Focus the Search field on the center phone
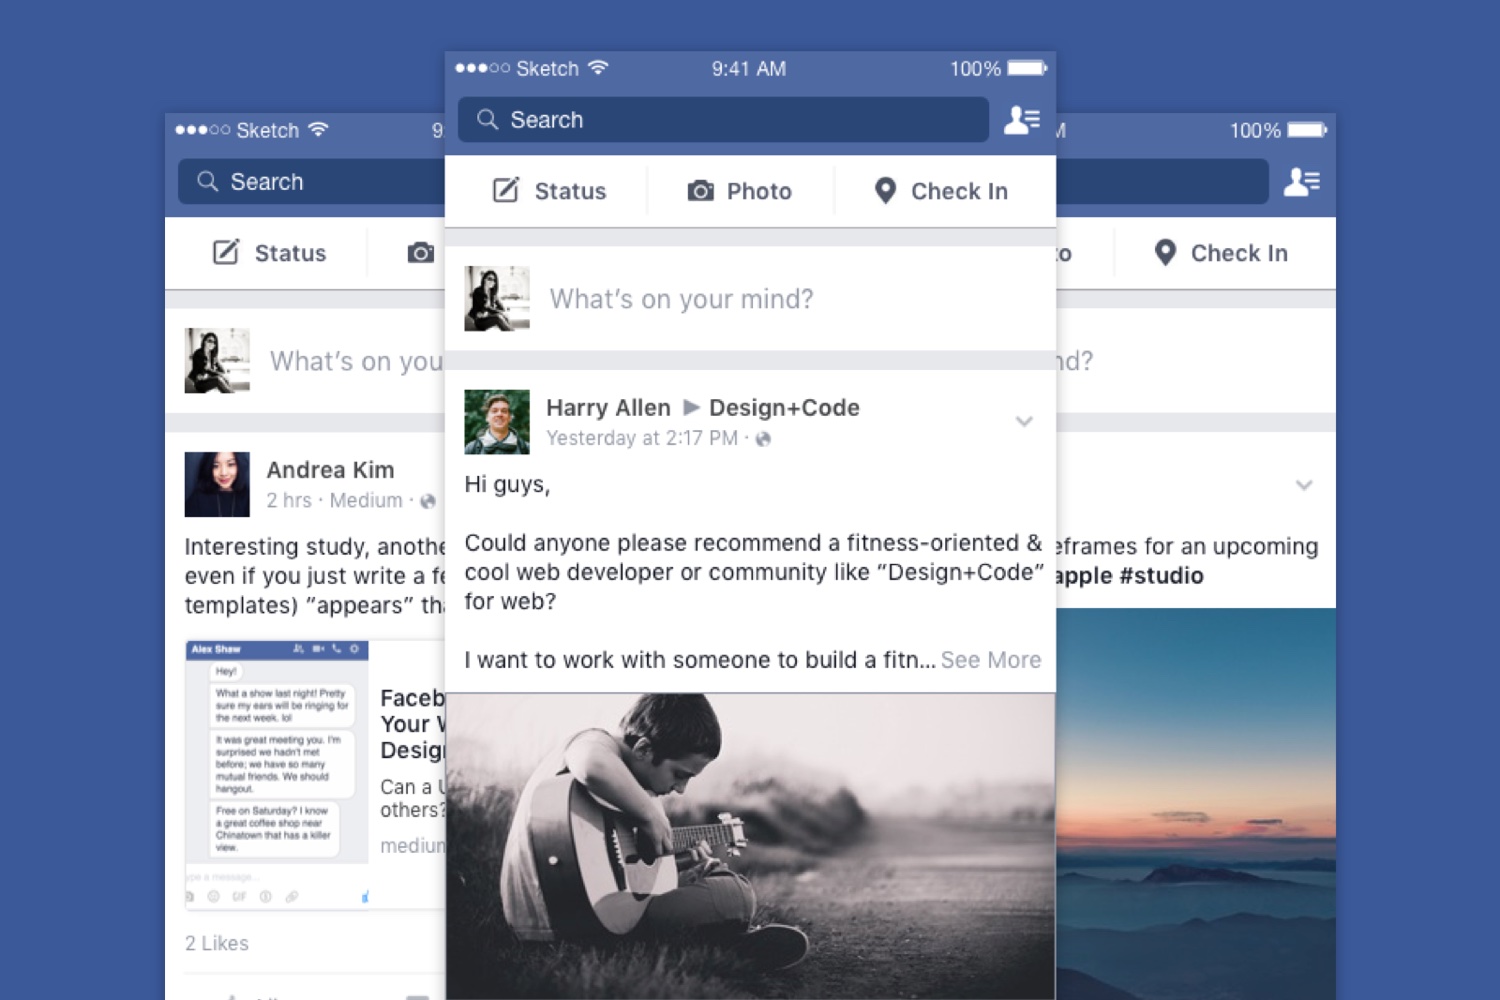 723,120
